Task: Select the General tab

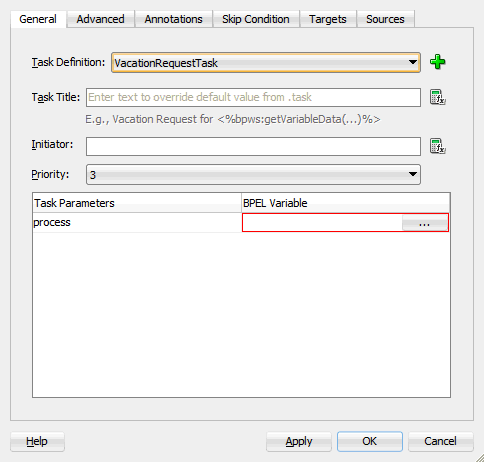Action: pyautogui.click(x=38, y=19)
